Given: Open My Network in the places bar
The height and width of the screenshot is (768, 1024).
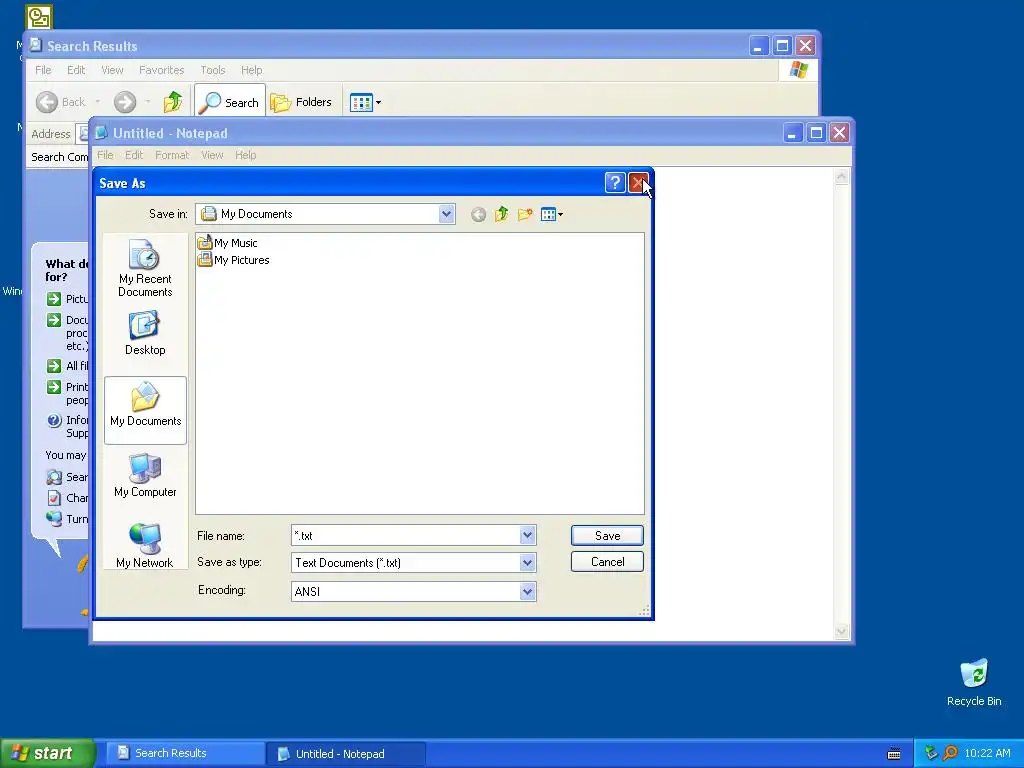Looking at the screenshot, I should click(145, 546).
